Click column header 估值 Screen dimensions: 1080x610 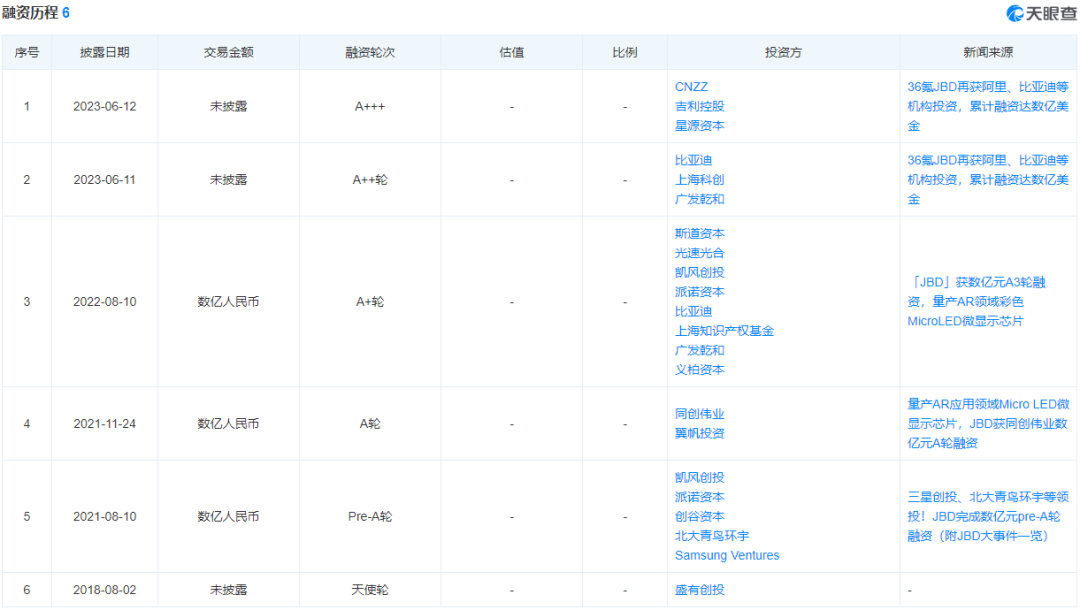pyautogui.click(x=512, y=52)
